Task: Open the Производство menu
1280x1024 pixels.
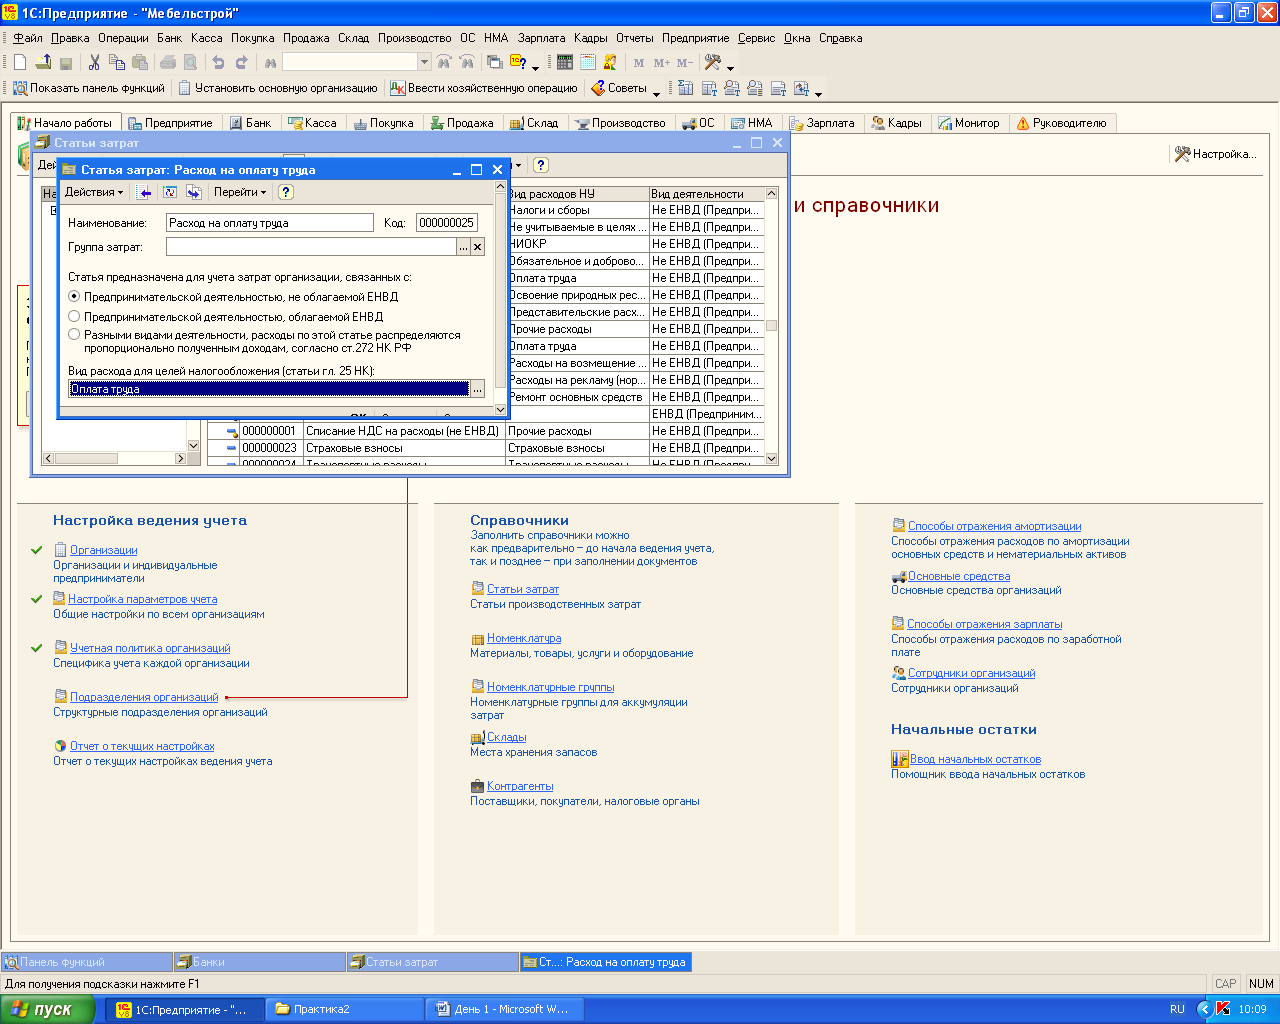Action: pos(414,38)
